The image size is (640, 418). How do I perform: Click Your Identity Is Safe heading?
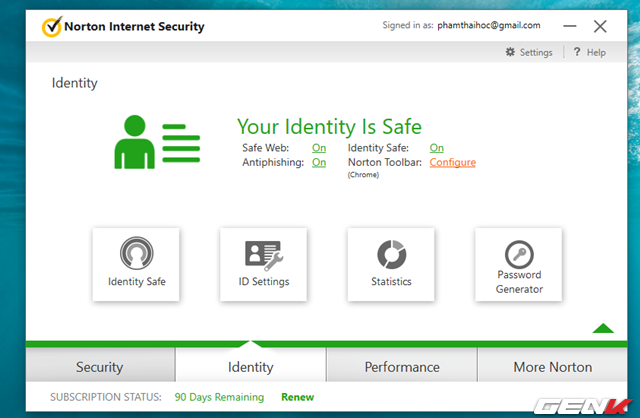click(x=329, y=127)
